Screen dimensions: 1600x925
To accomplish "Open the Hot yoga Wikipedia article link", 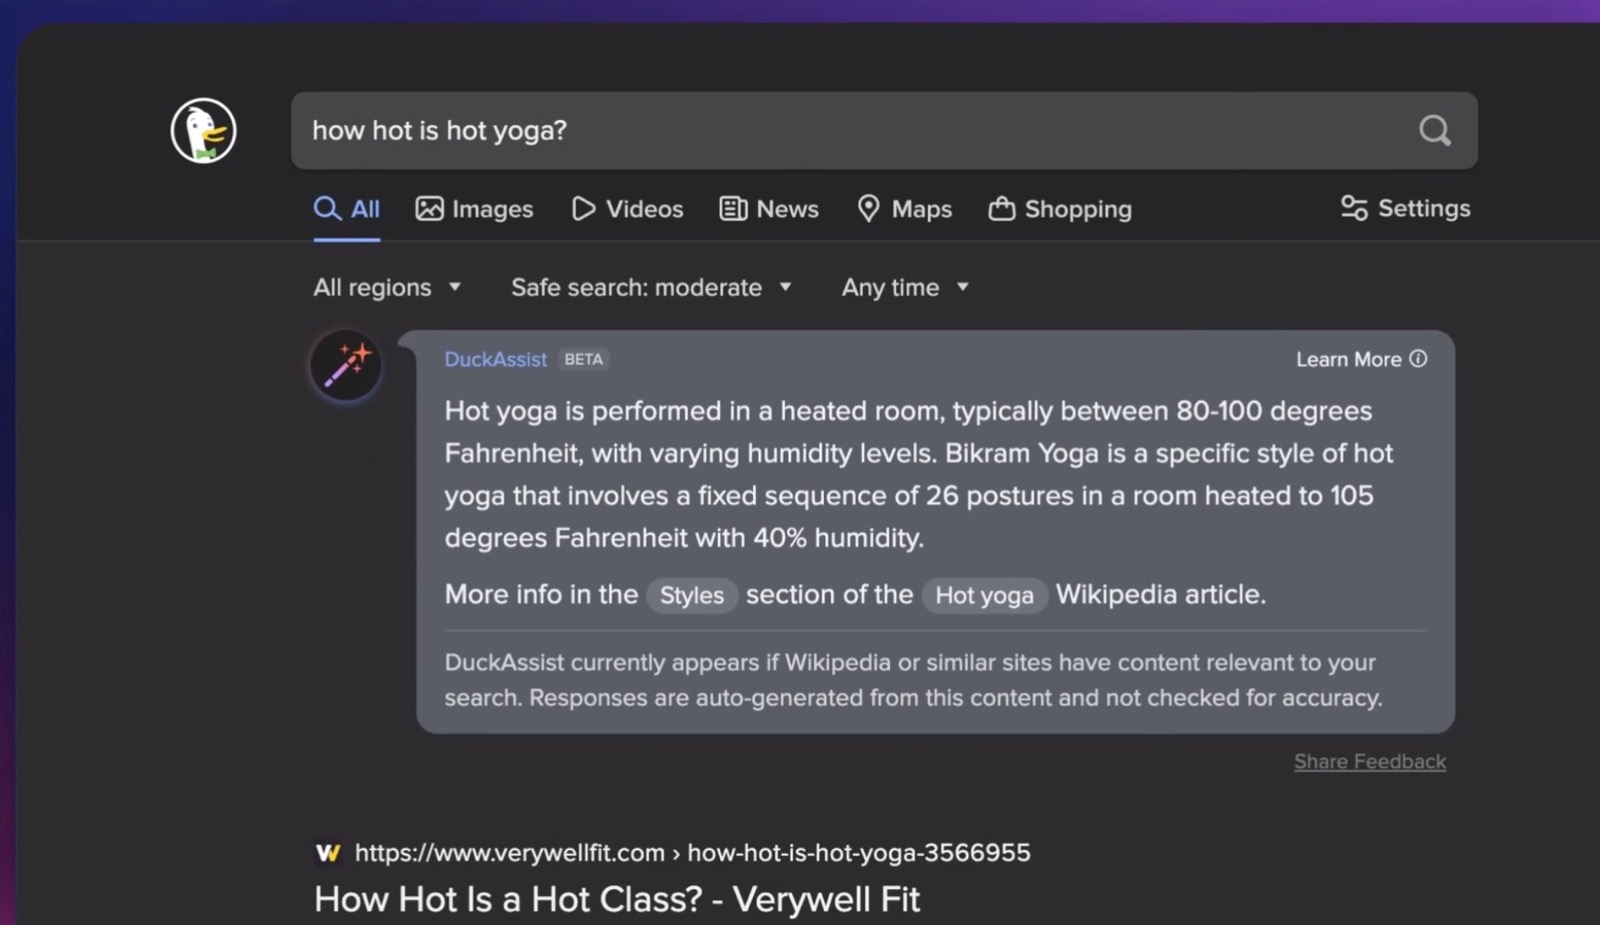I will pos(984,595).
